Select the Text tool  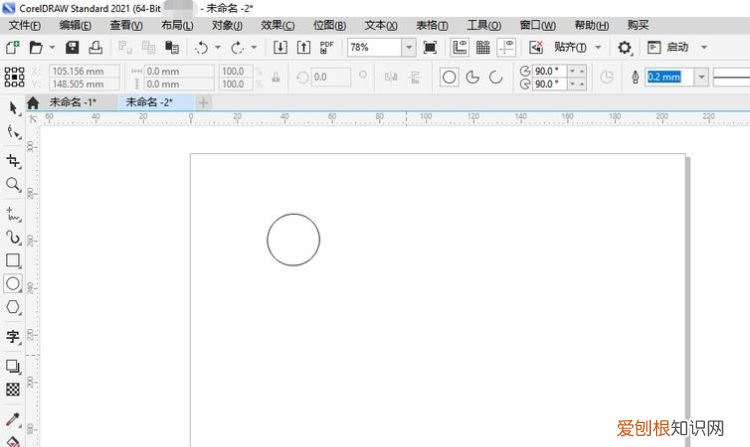tap(13, 337)
